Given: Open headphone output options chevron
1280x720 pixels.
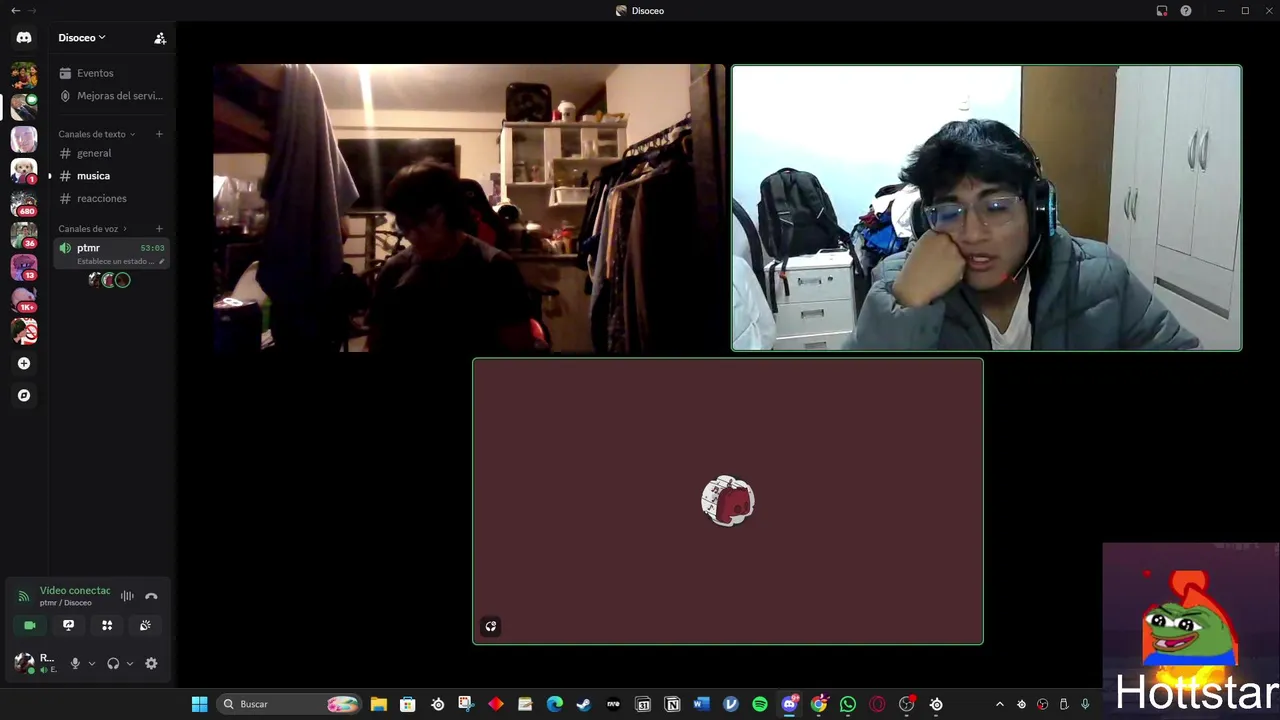Looking at the screenshot, I should 129,663.
